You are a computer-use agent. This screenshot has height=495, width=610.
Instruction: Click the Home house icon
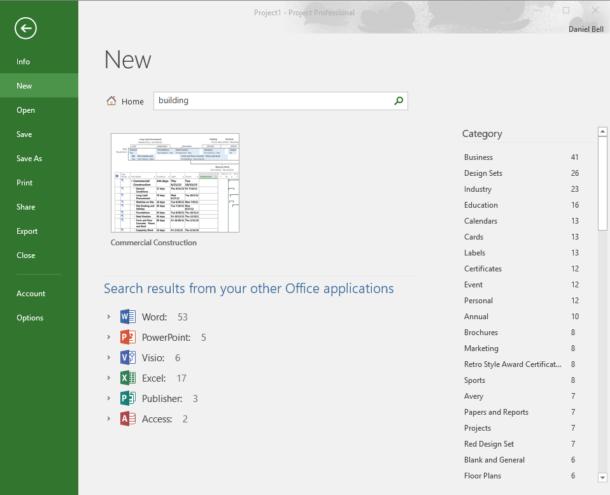tap(111, 101)
